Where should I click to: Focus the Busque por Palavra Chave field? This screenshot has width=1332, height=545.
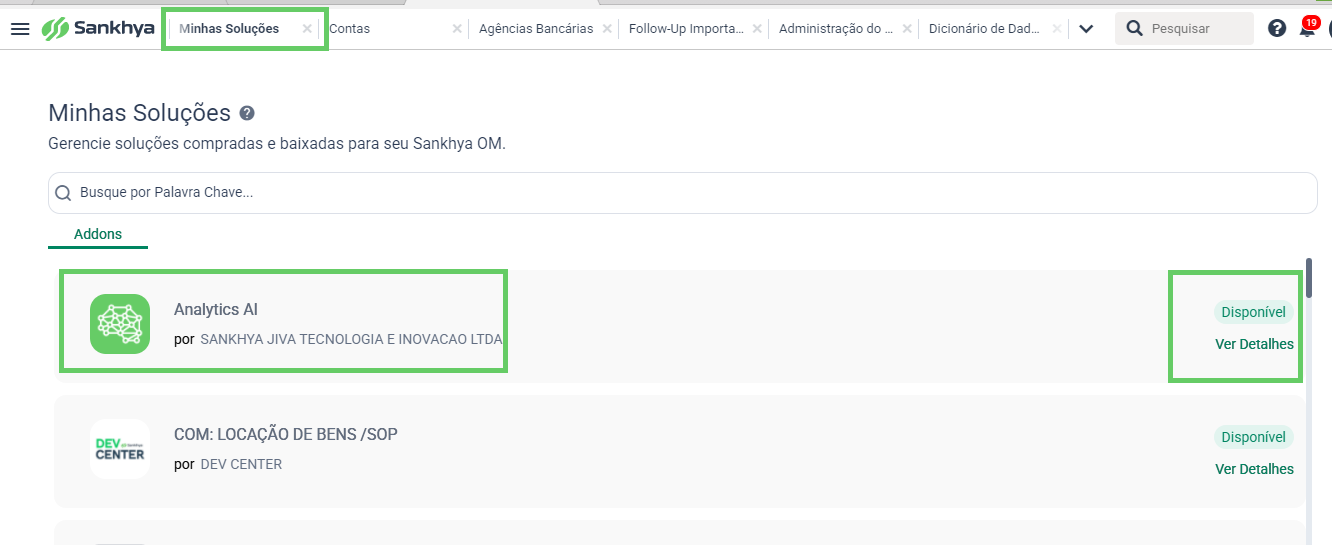coord(683,192)
